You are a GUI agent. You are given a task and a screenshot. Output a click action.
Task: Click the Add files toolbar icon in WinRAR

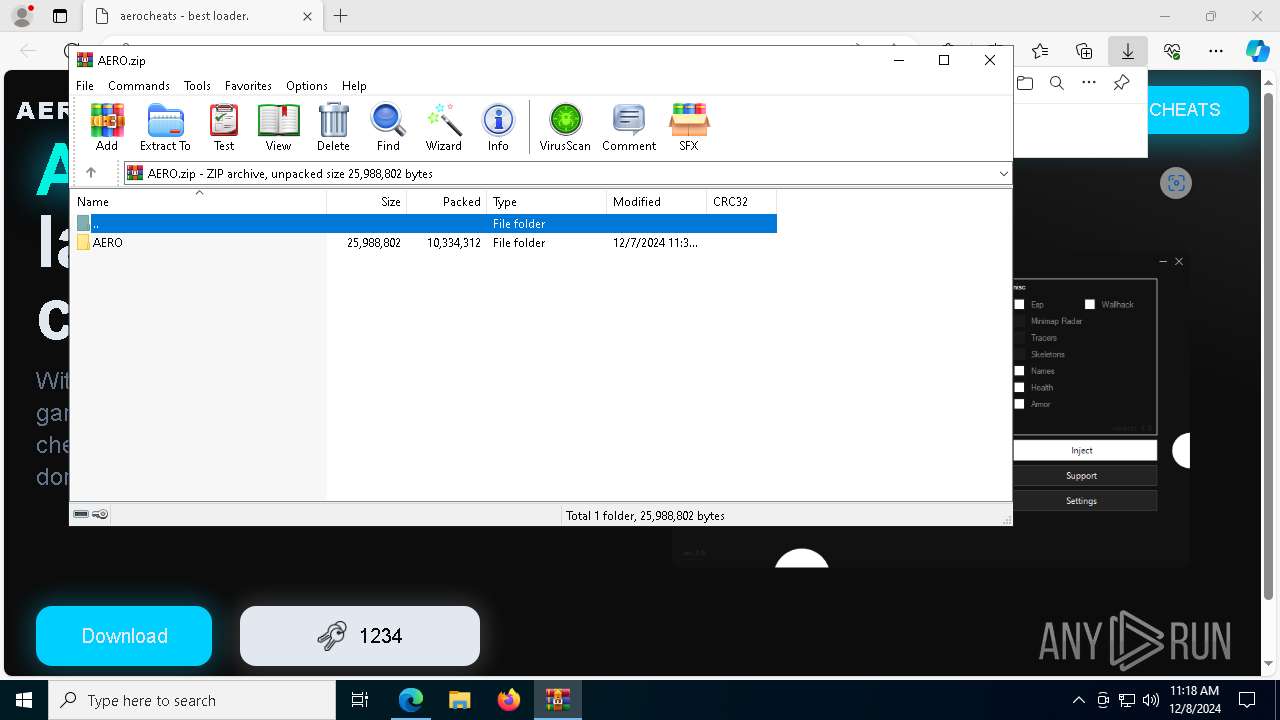(106, 127)
